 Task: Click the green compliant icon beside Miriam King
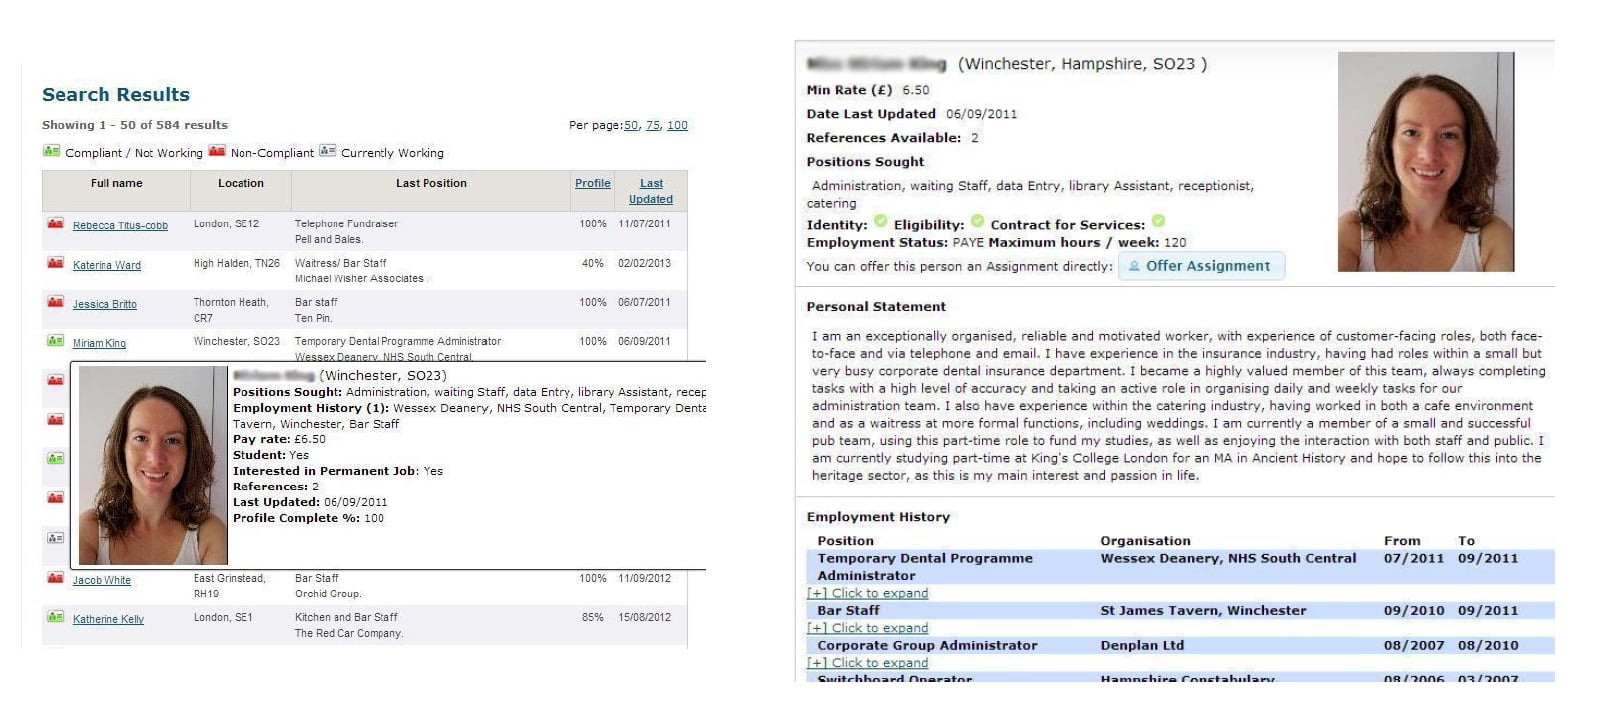click(x=55, y=341)
